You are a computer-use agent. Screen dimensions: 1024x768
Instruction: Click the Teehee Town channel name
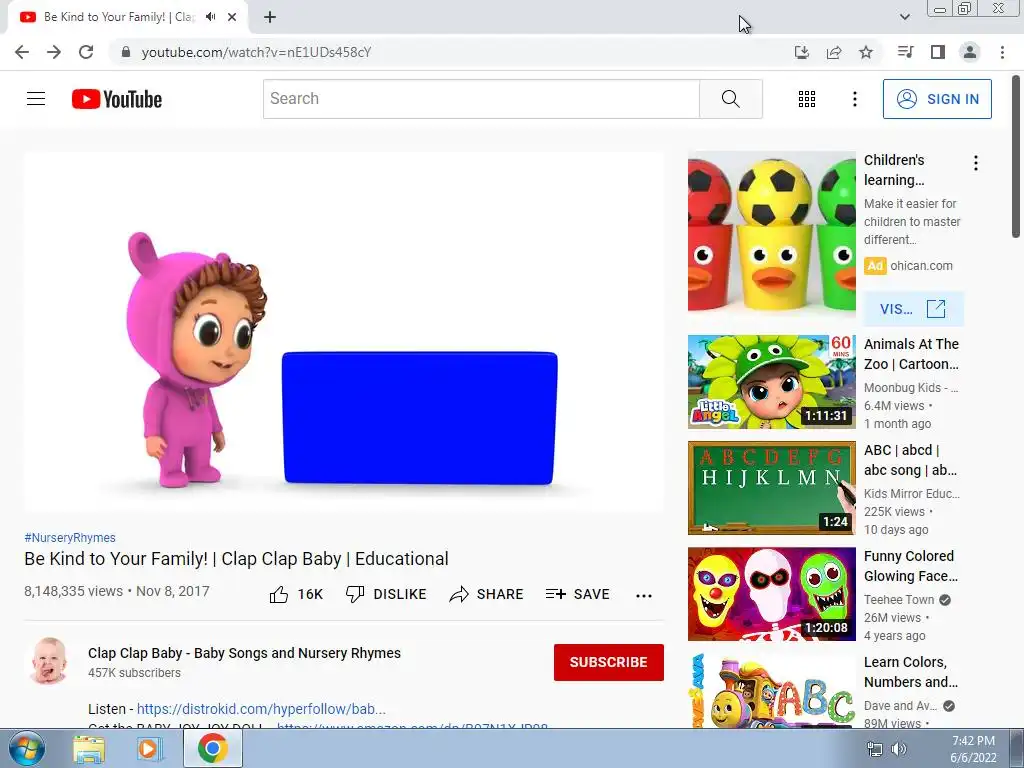(x=899, y=600)
